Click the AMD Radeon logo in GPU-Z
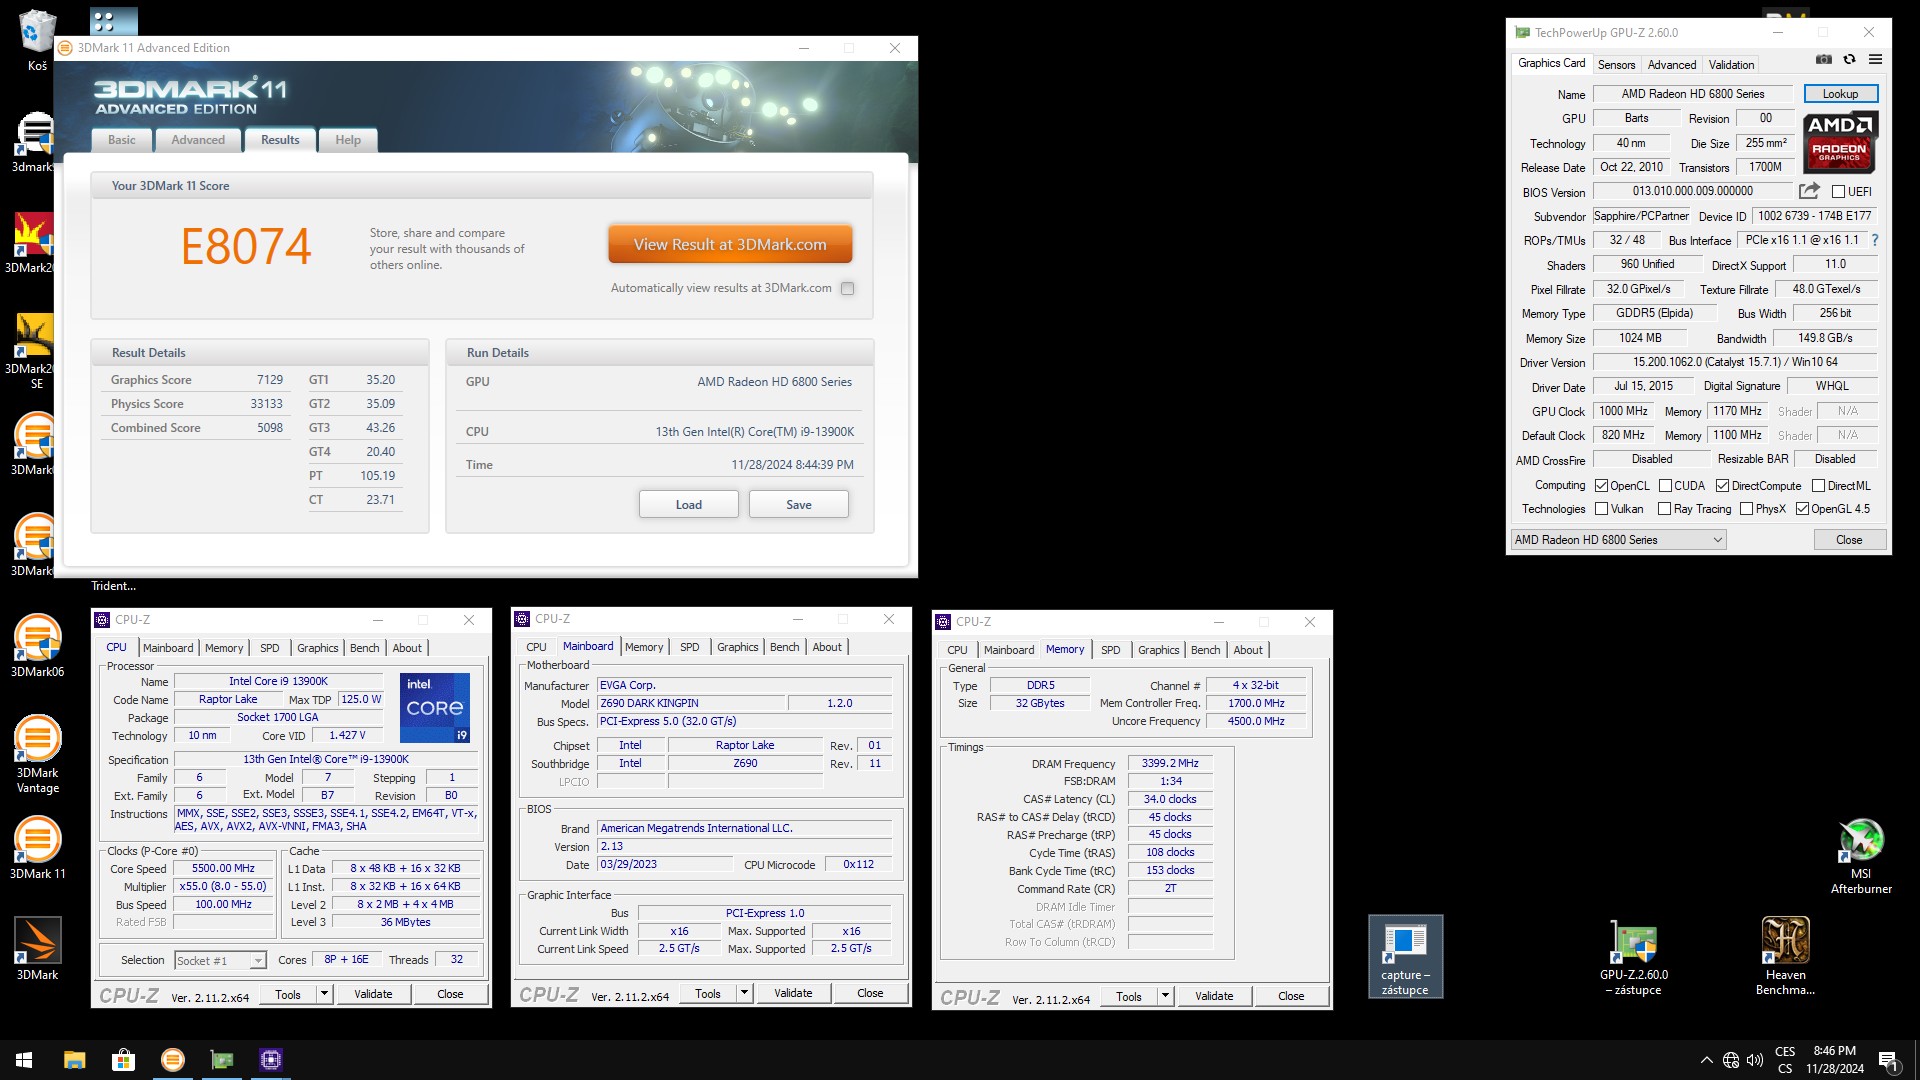The width and height of the screenshot is (1920, 1080). (x=1840, y=142)
